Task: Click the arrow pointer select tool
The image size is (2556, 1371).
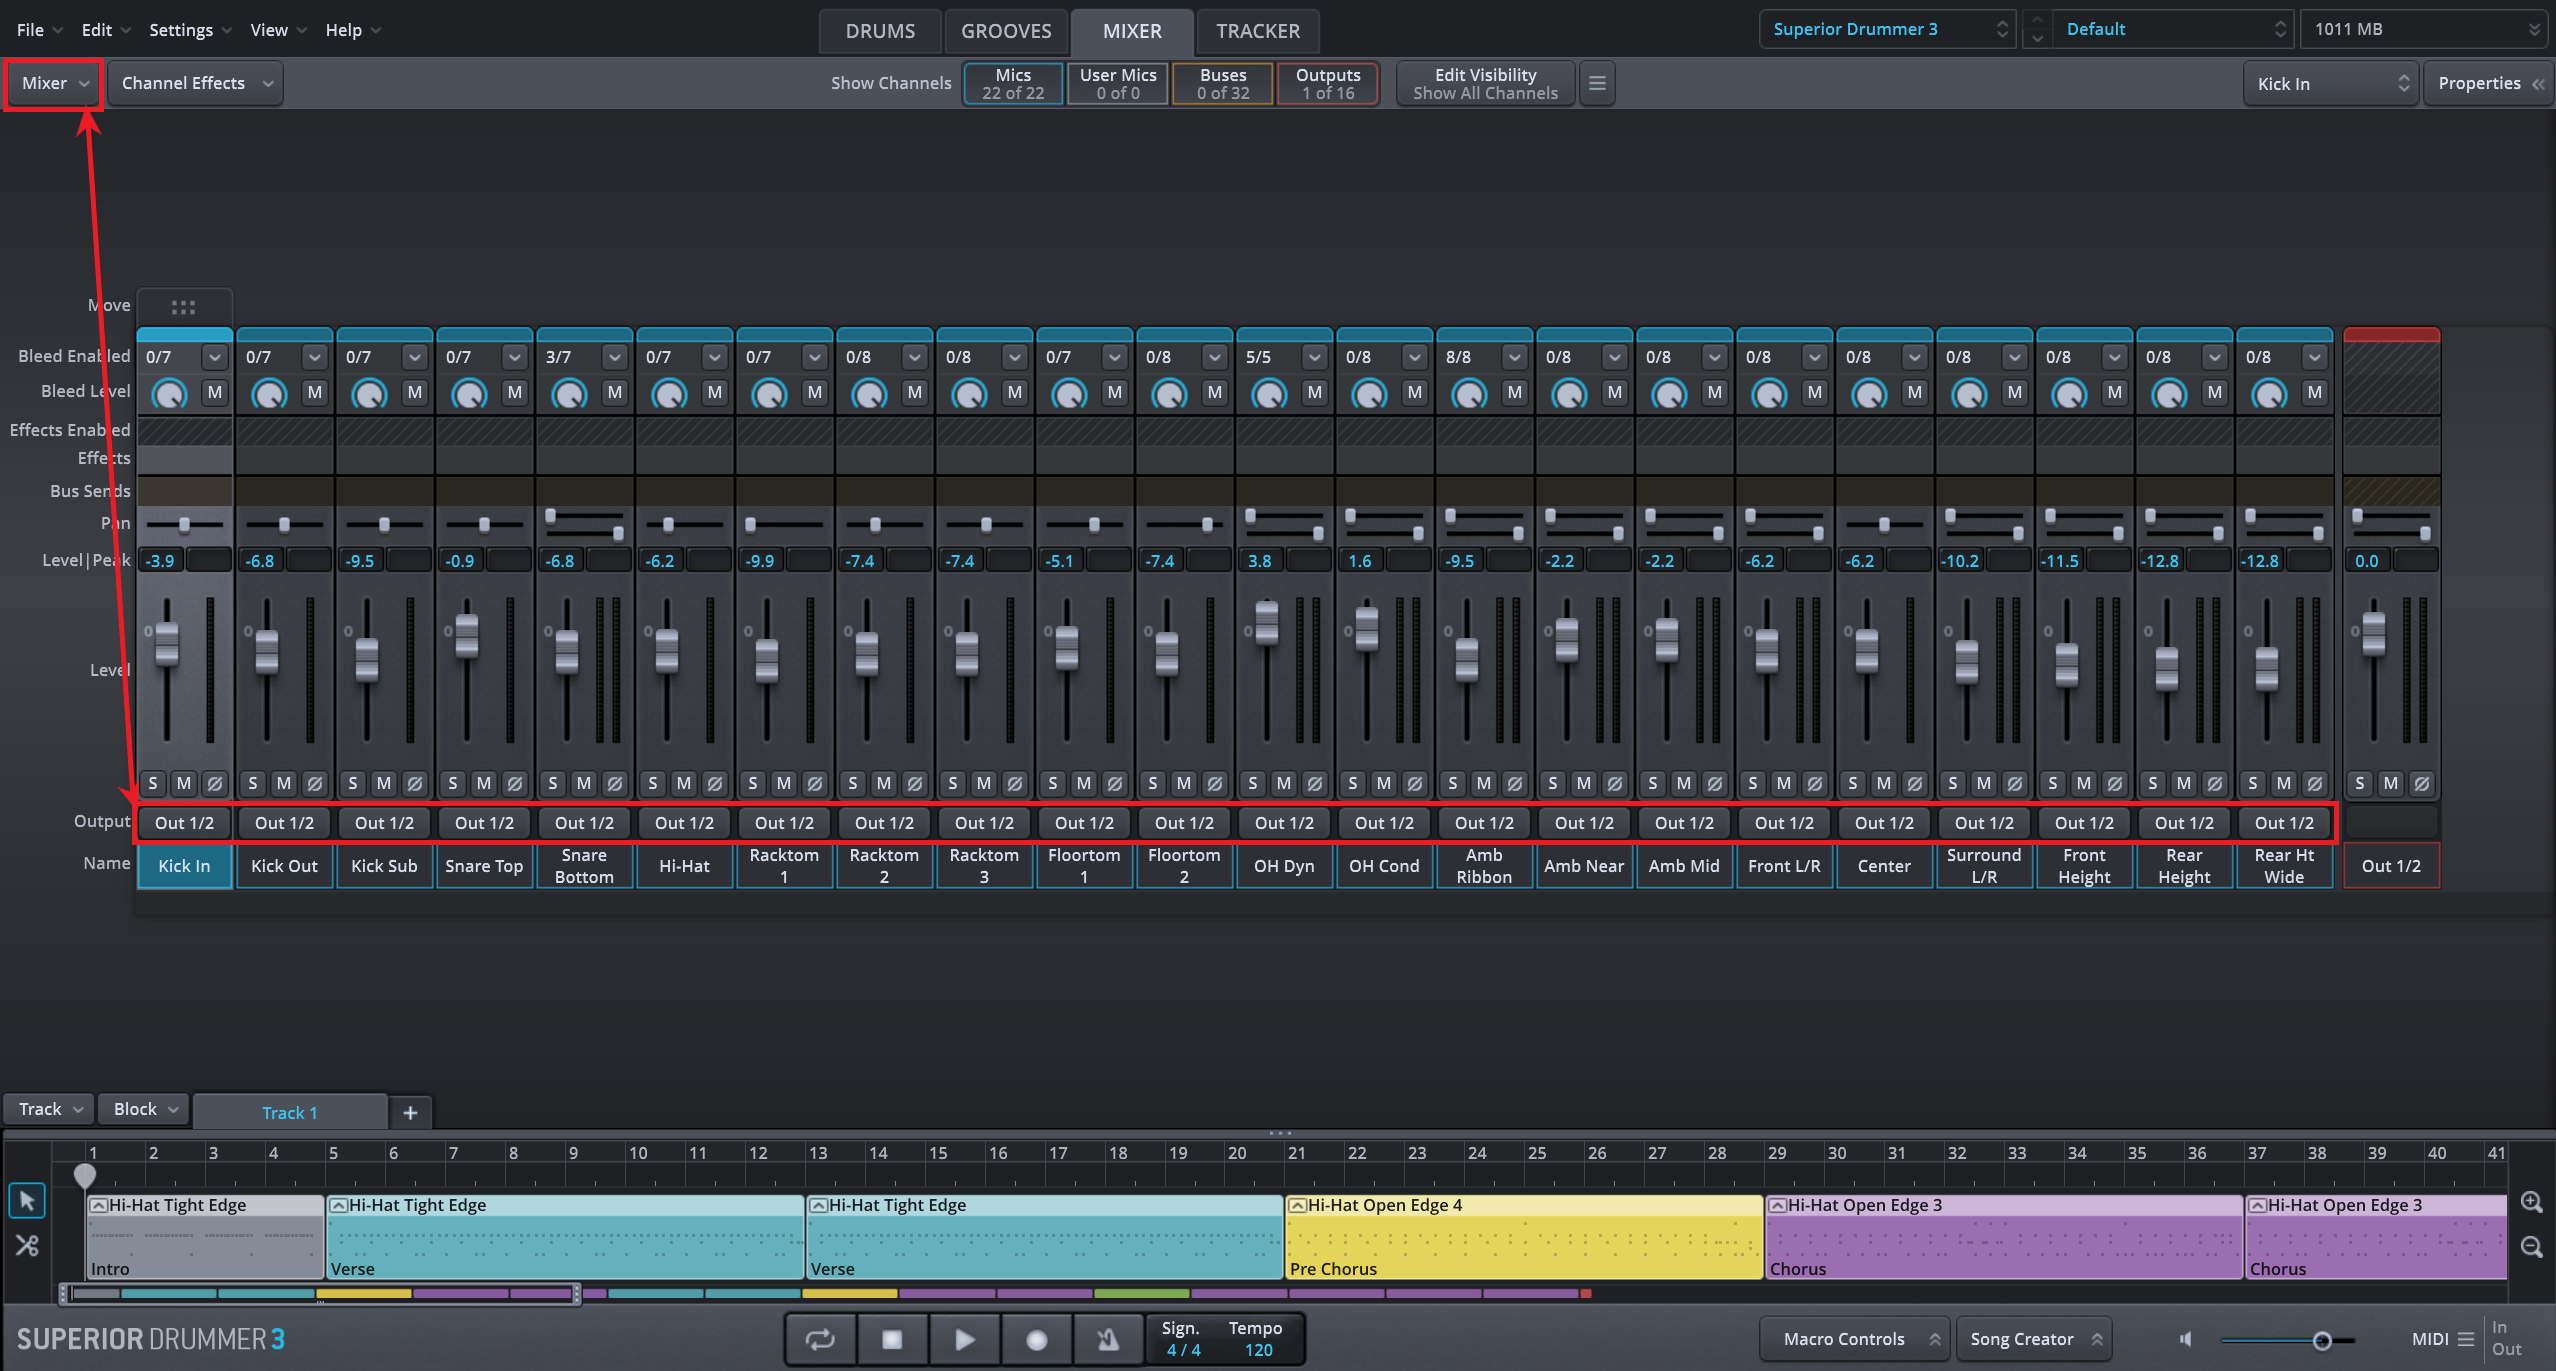Action: tap(27, 1200)
